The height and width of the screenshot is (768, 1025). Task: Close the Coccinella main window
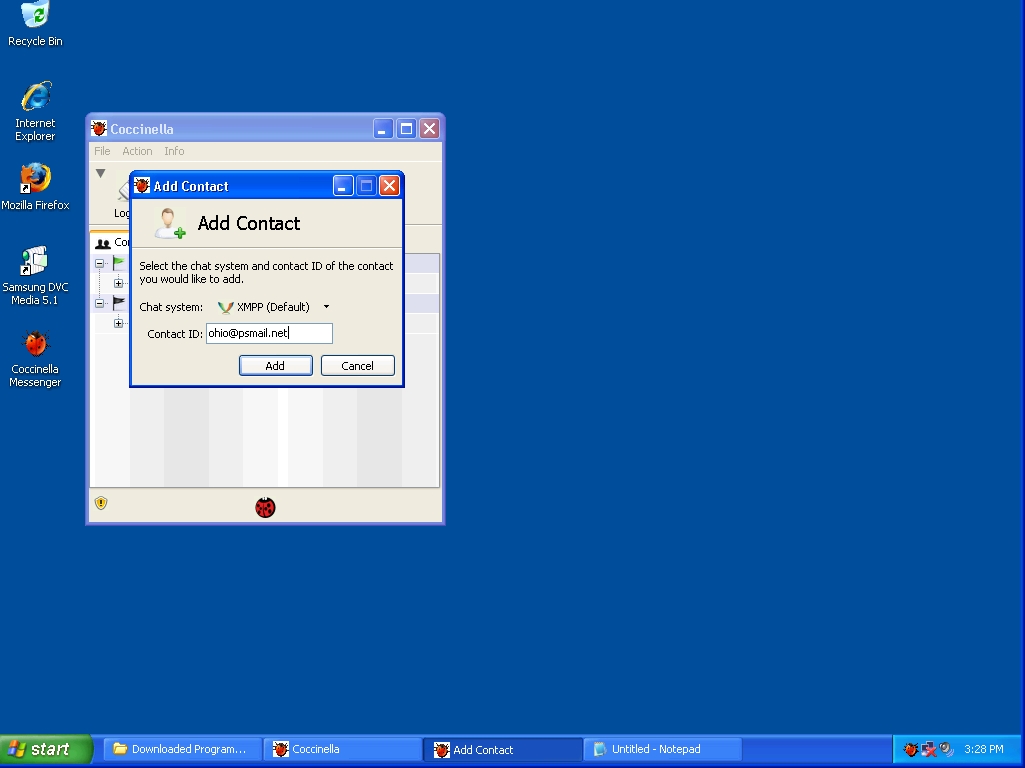(x=429, y=129)
